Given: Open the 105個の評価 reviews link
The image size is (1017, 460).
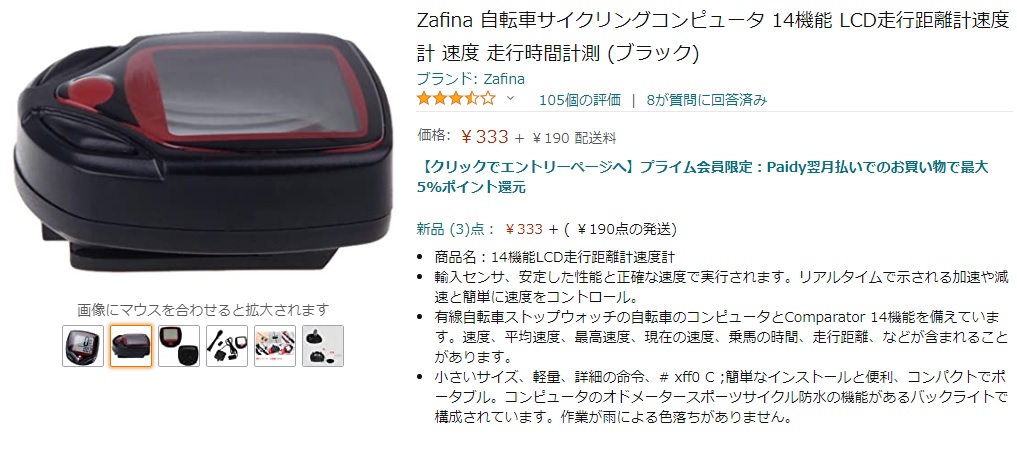Looking at the screenshot, I should tap(580, 100).
